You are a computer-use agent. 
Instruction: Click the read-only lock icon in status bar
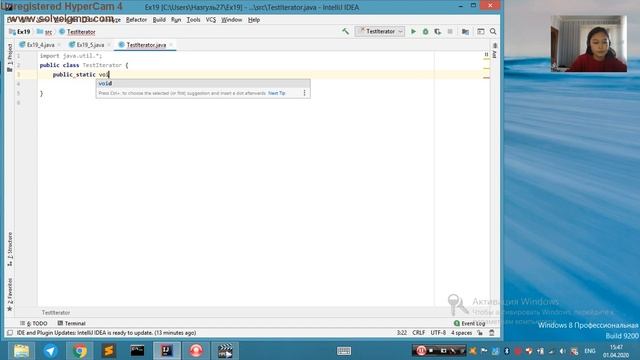pyautogui.click(x=480, y=333)
